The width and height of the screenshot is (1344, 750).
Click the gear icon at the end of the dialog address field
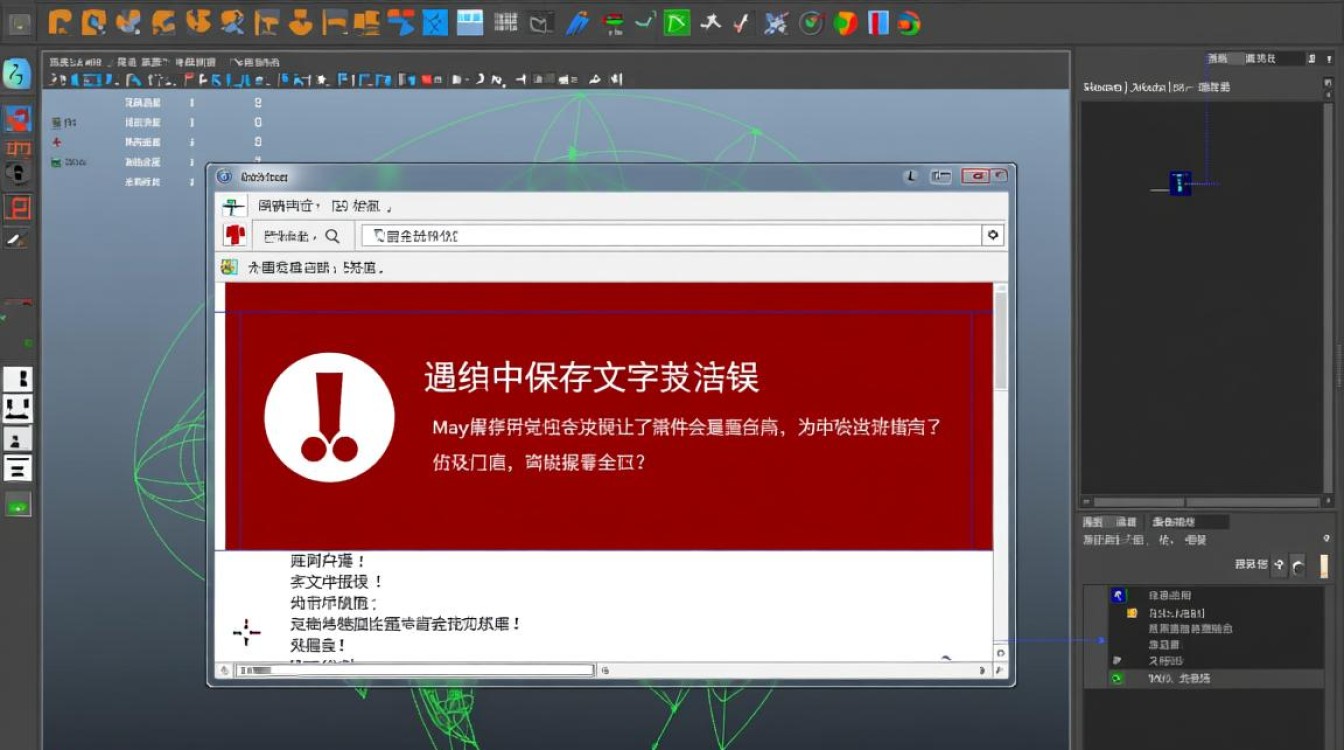tap(993, 235)
